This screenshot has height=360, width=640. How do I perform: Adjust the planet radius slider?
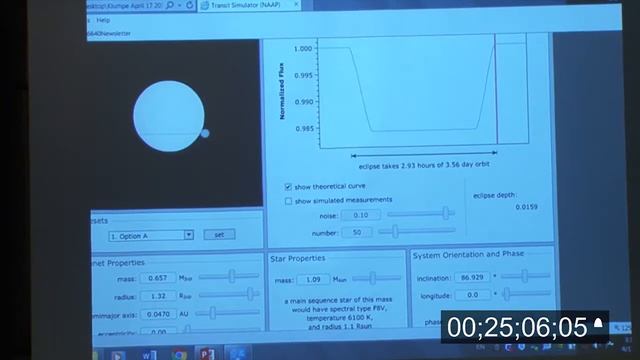tap(251, 294)
